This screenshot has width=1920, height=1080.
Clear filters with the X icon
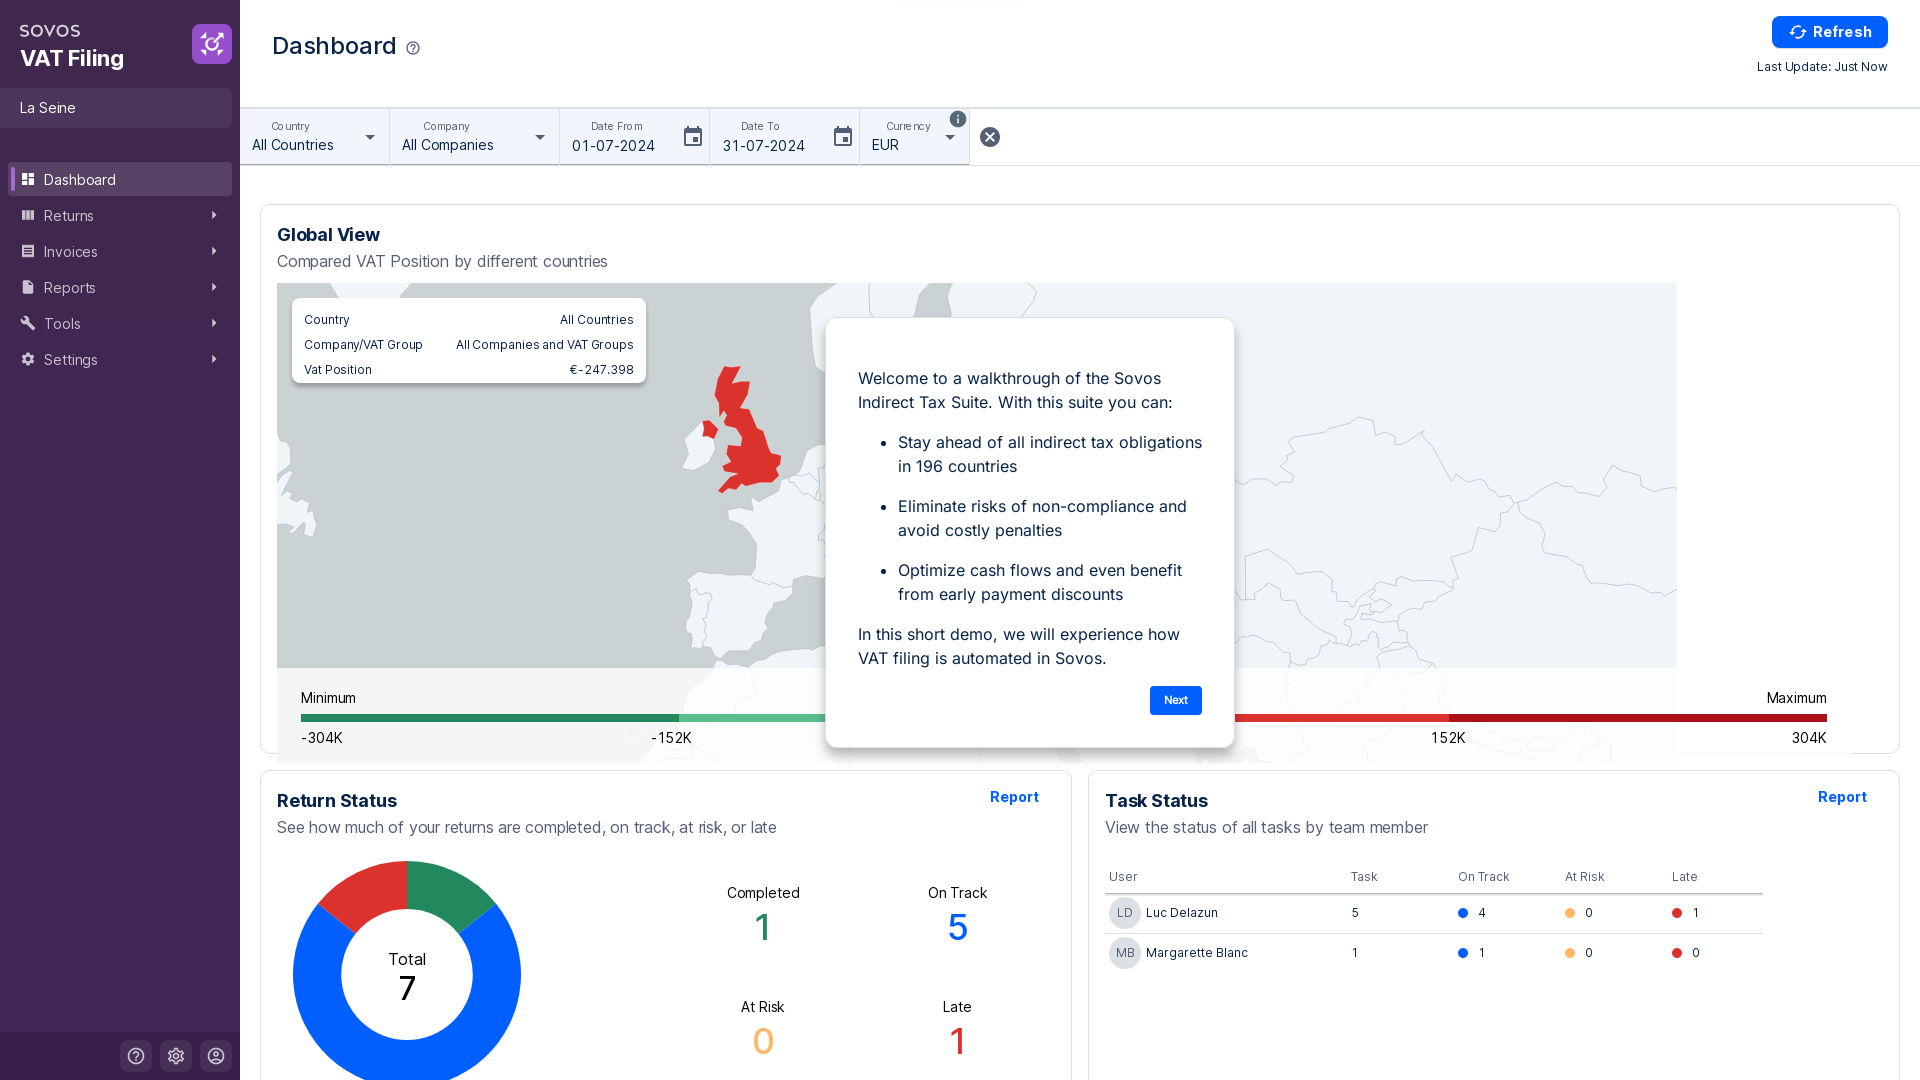[989, 137]
